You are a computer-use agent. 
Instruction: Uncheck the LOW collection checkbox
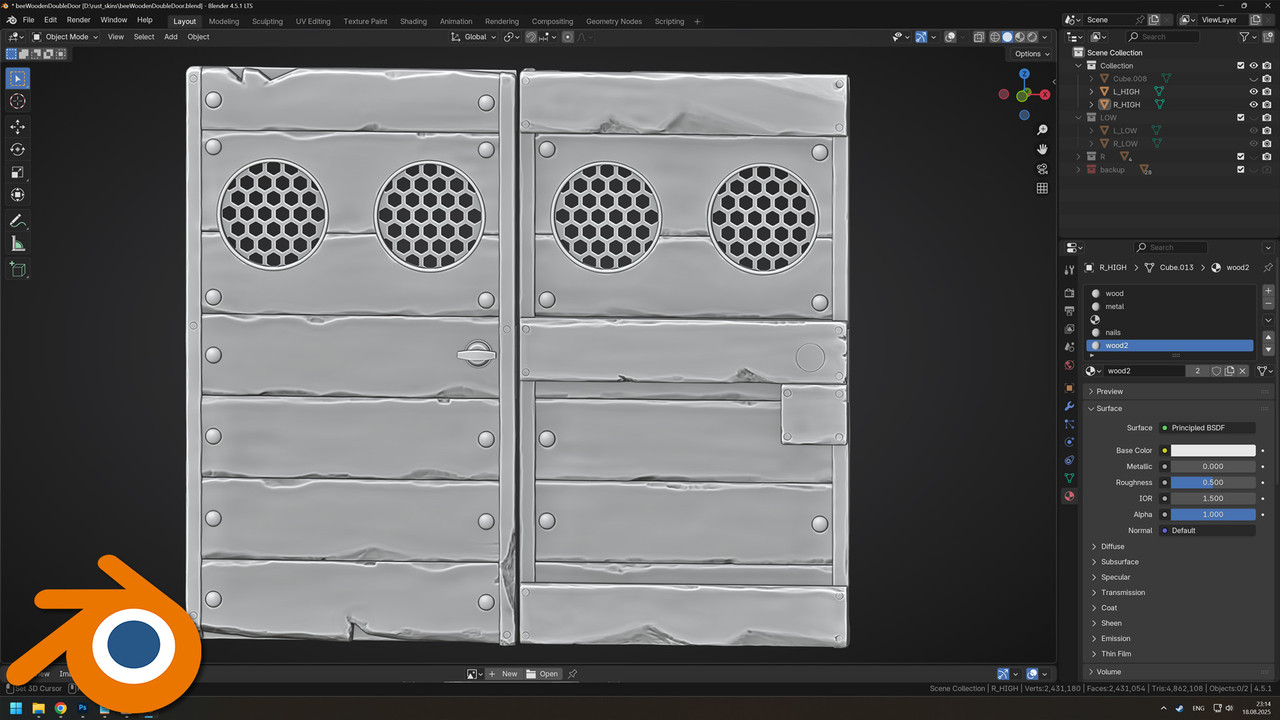point(1241,117)
